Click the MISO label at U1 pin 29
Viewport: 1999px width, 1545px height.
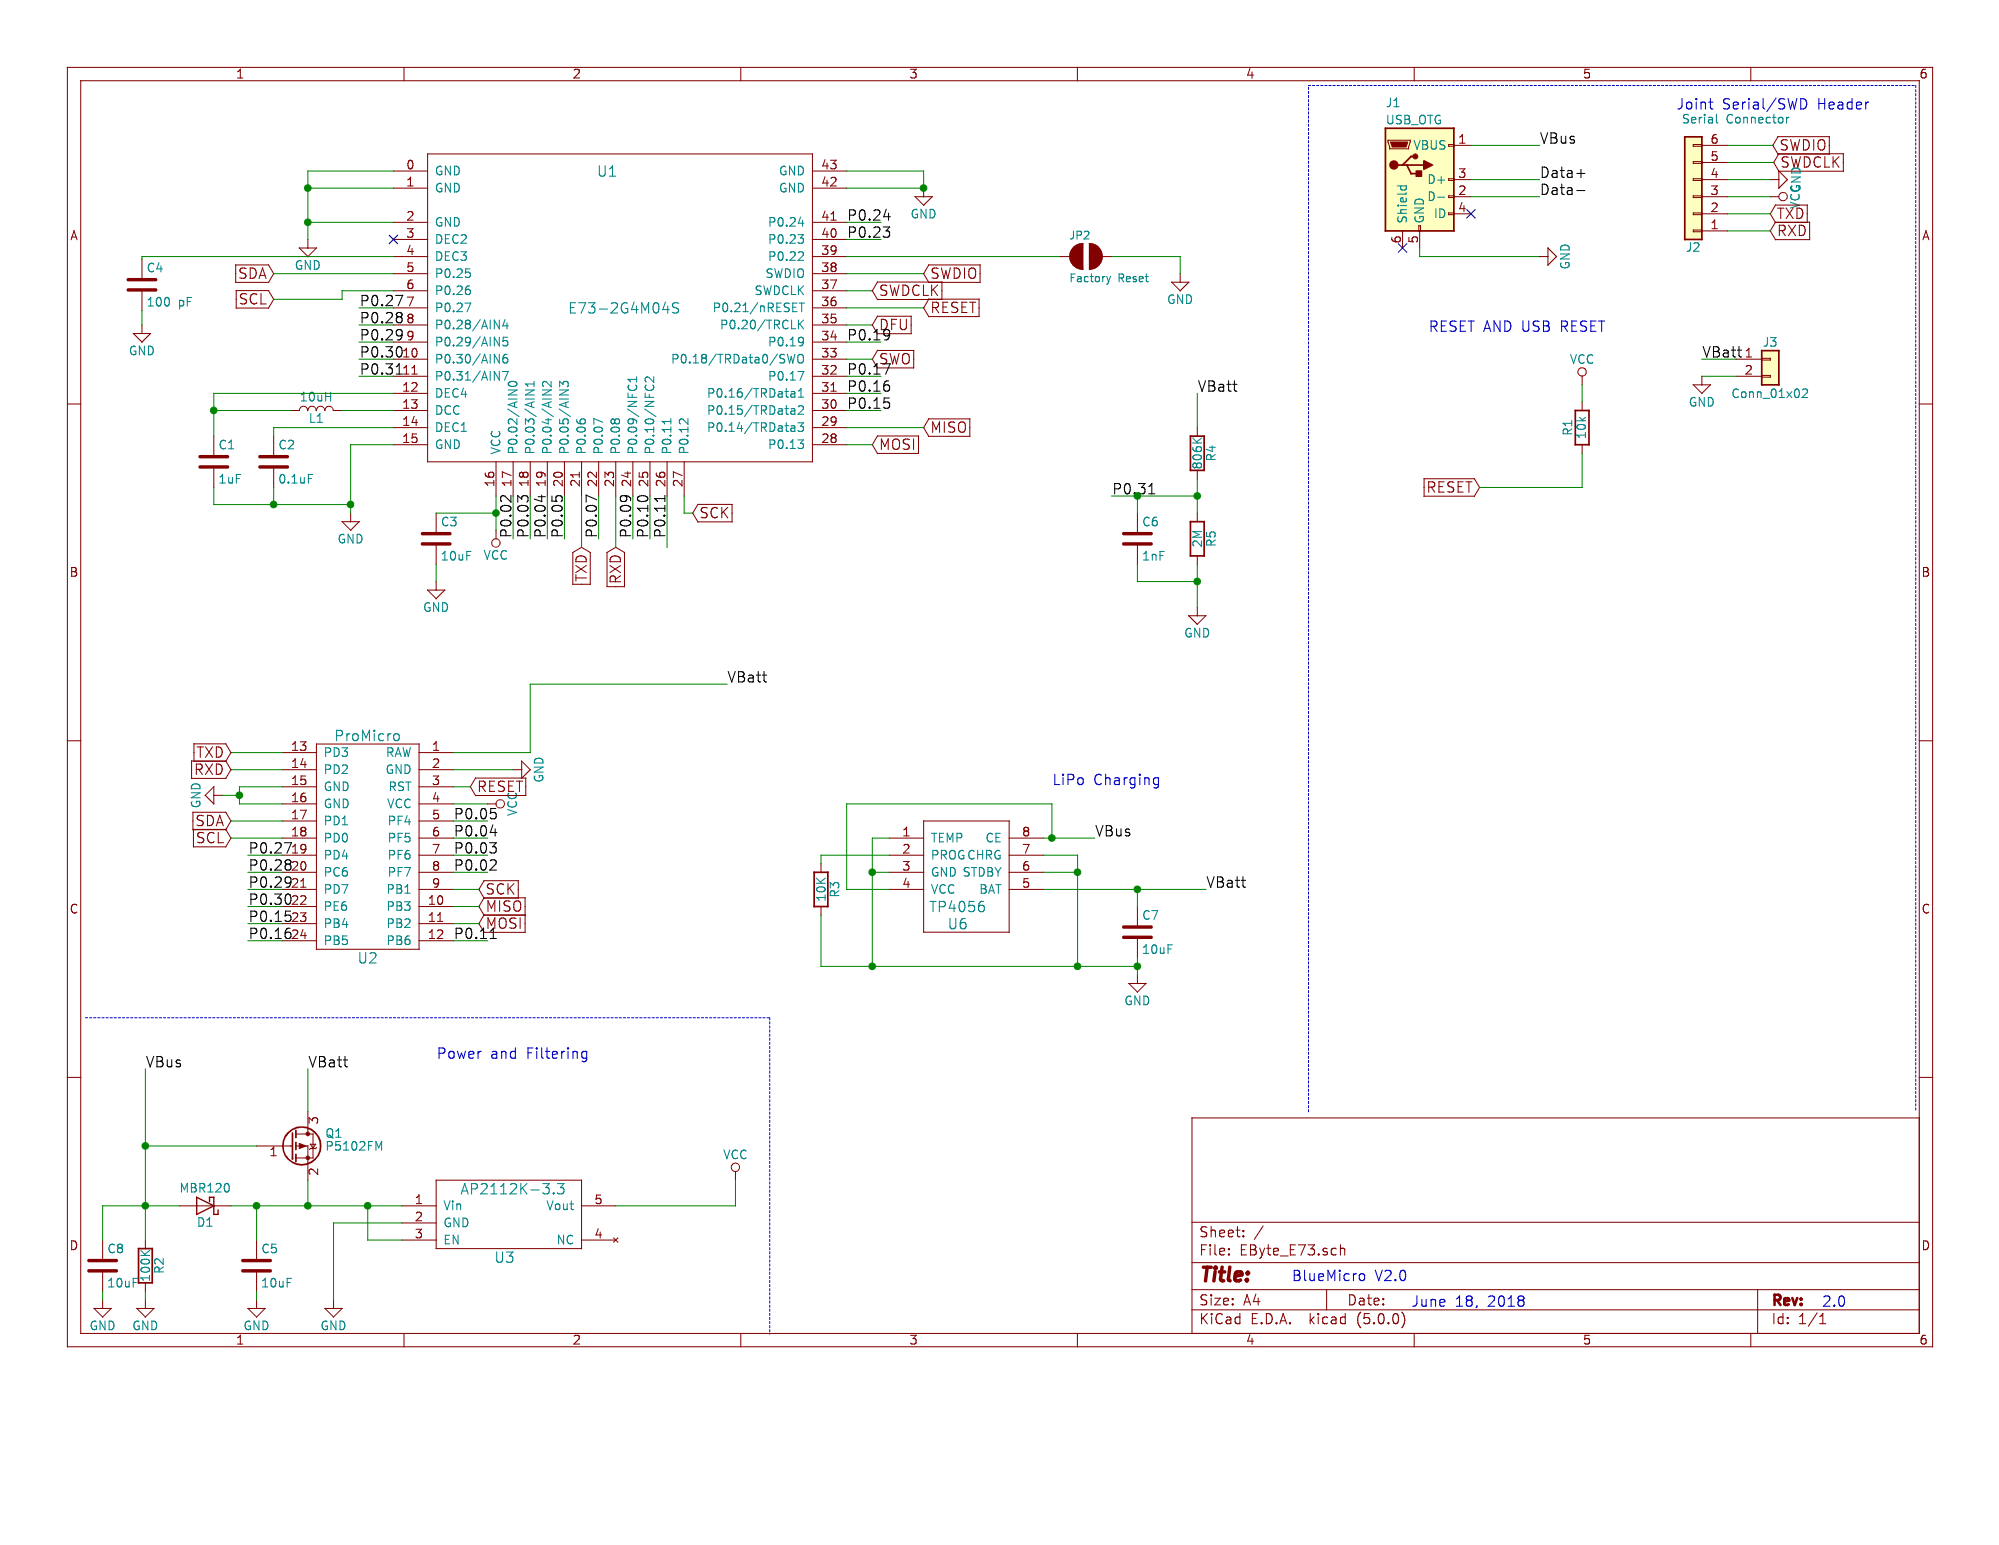(947, 427)
